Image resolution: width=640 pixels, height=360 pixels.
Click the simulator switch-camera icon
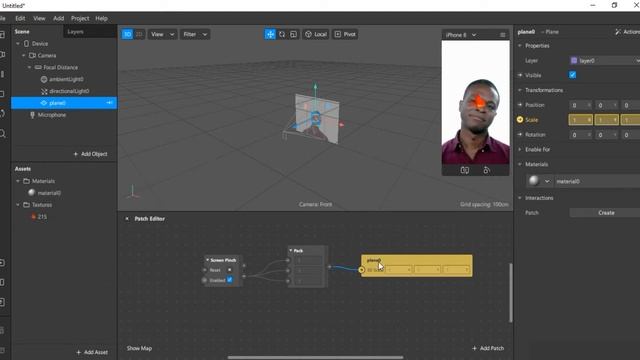pos(464,170)
